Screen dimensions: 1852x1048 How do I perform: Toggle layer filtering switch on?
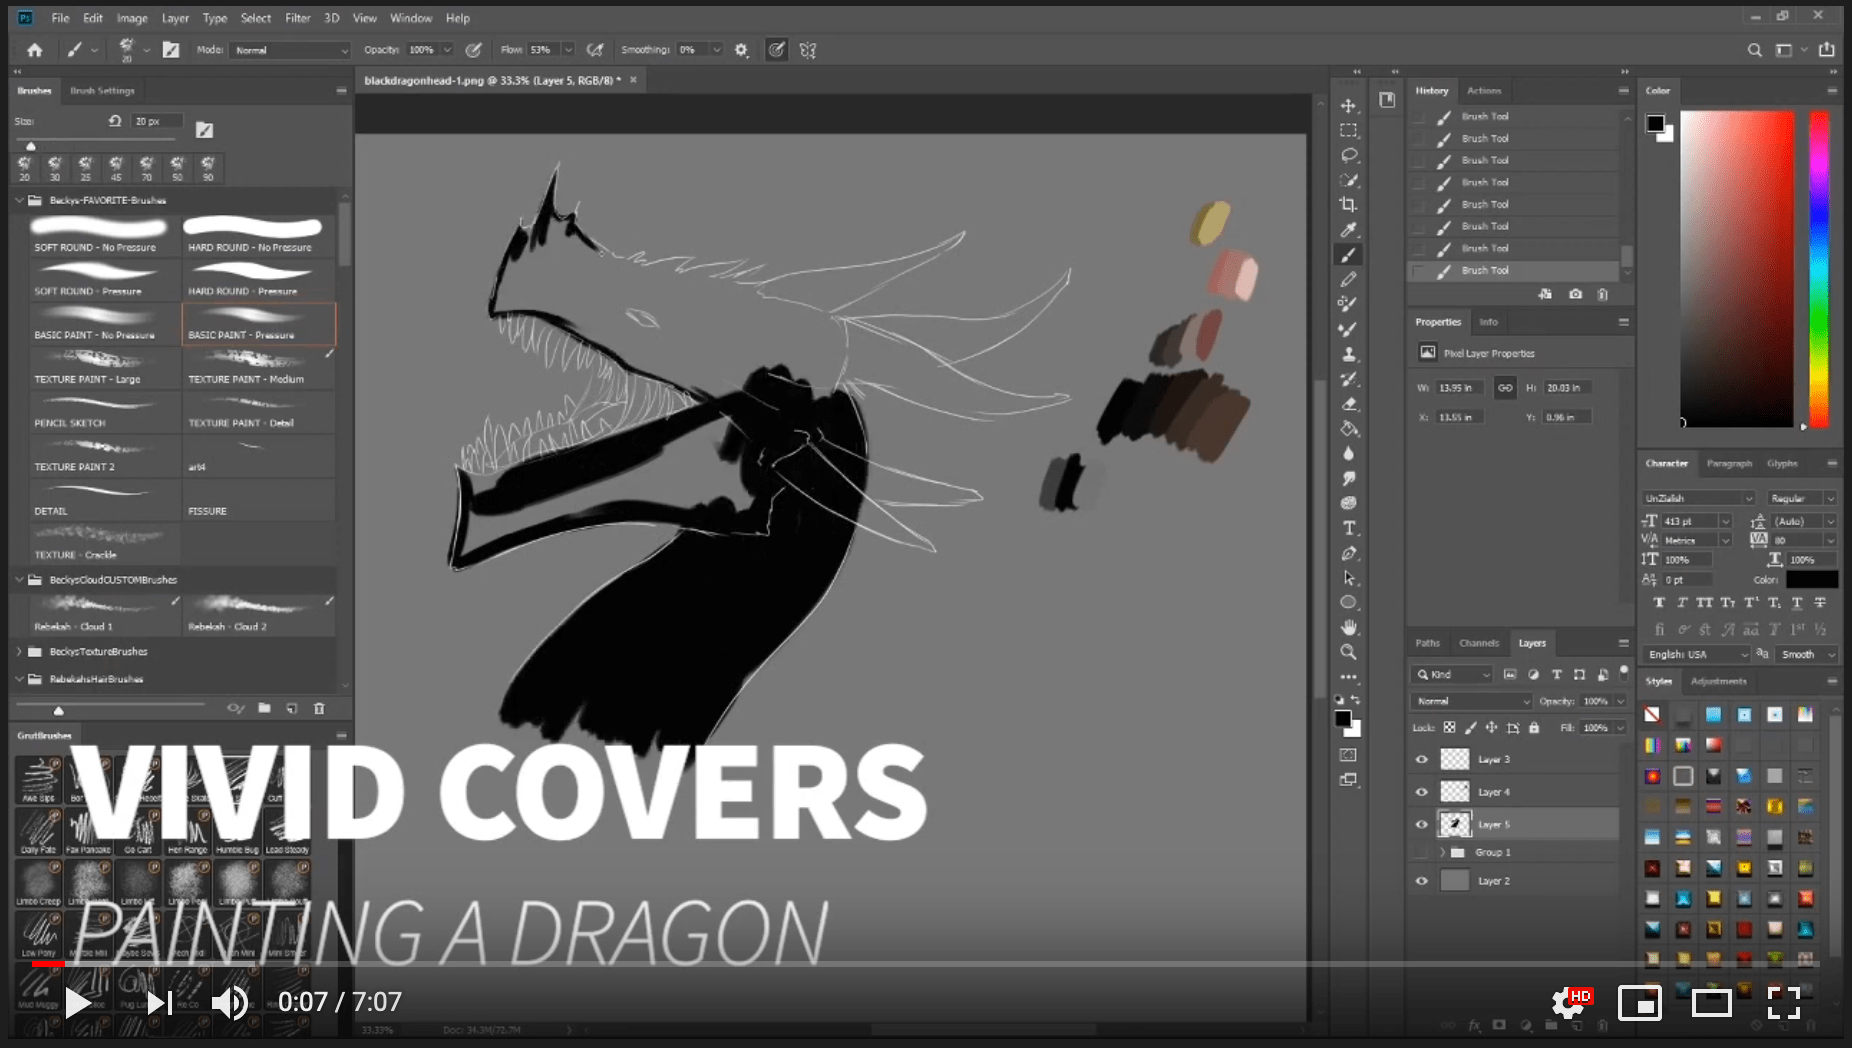pyautogui.click(x=1624, y=673)
